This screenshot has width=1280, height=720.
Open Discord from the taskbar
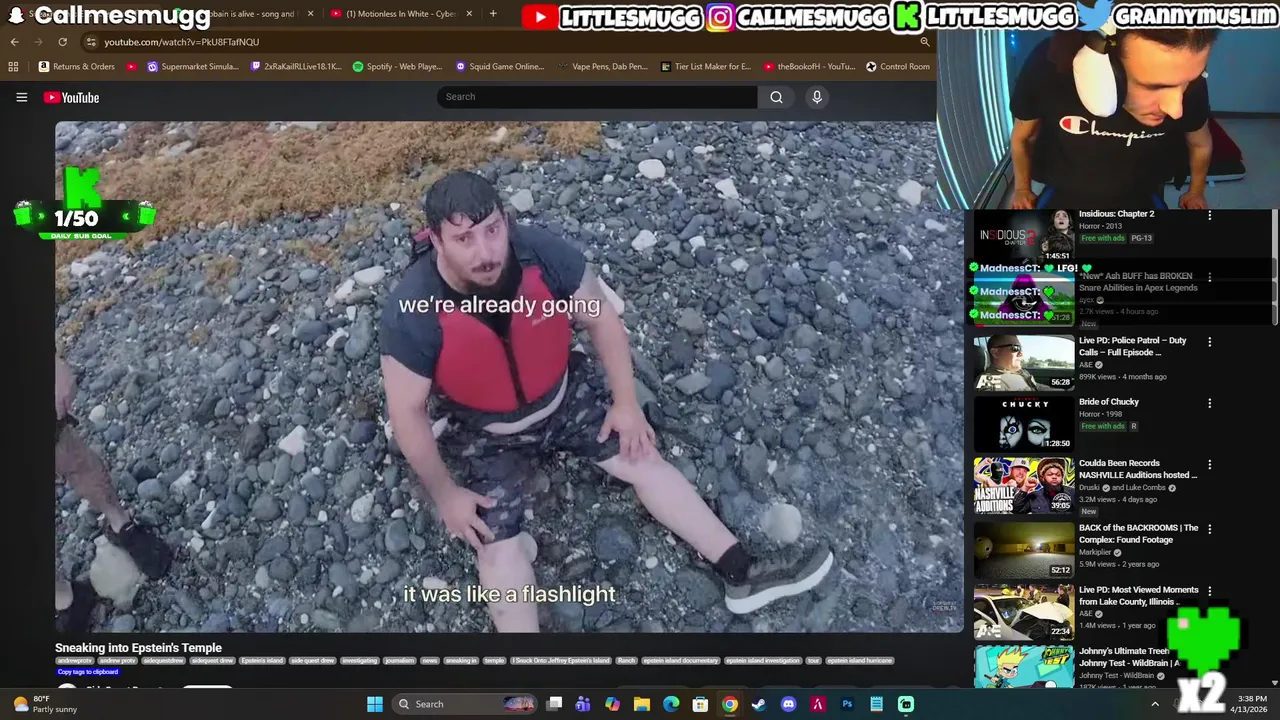[x=788, y=704]
